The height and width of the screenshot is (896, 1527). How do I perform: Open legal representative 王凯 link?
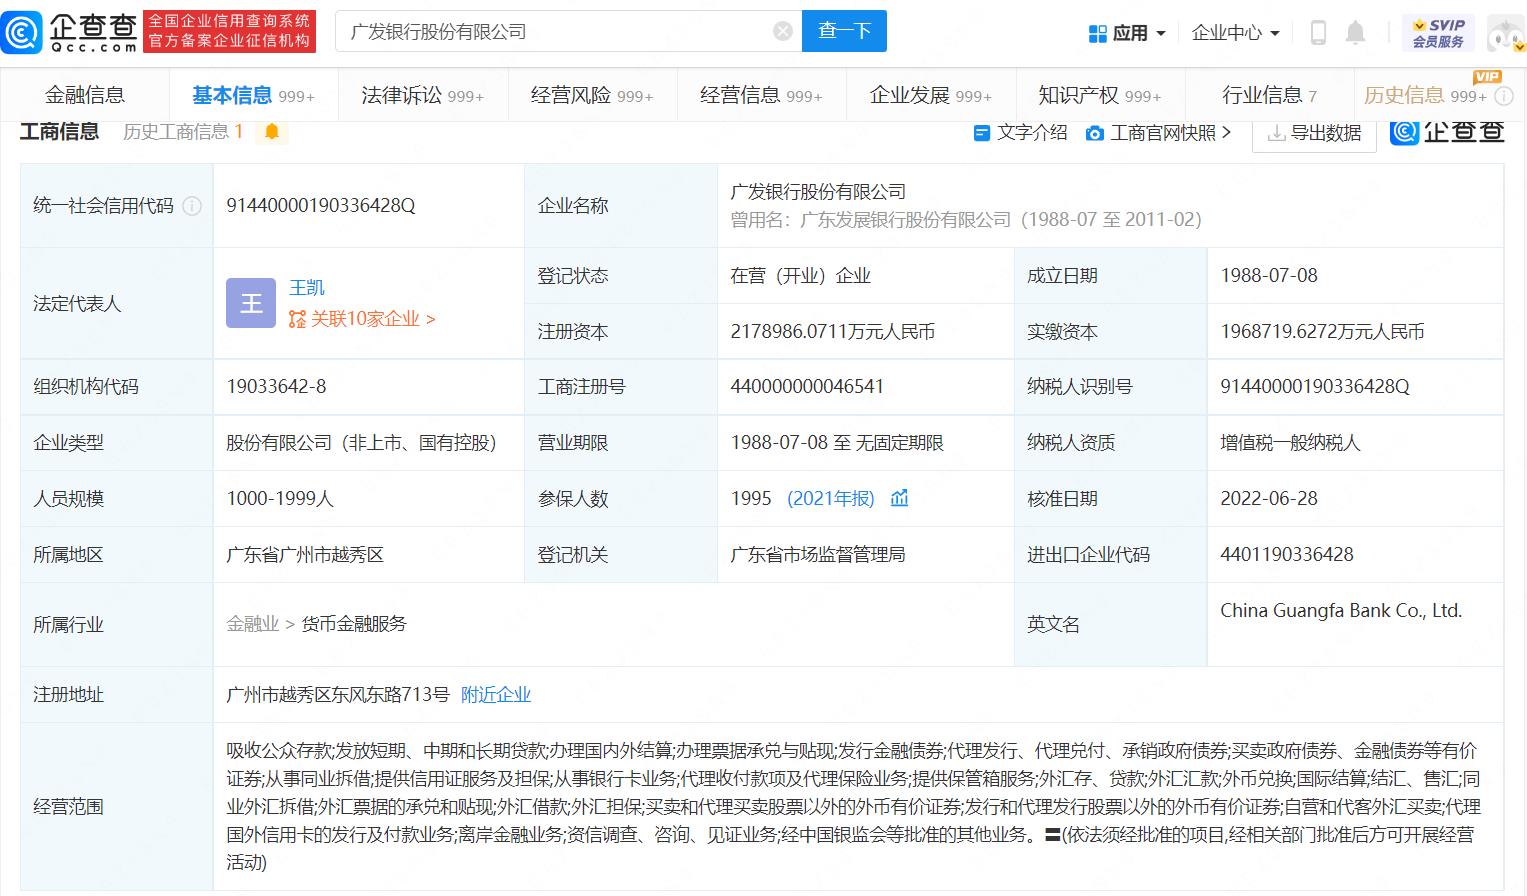point(307,288)
